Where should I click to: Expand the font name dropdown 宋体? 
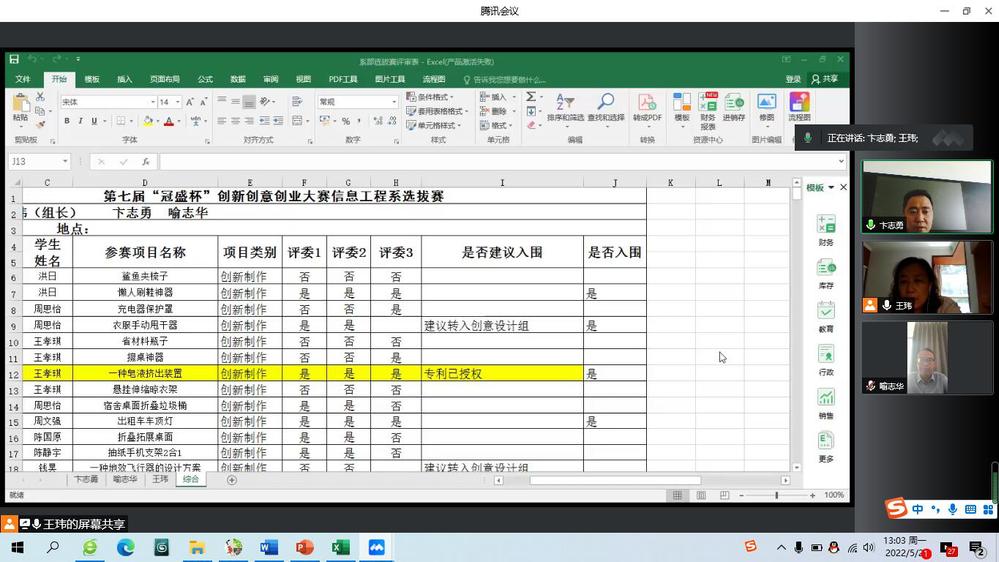[x=152, y=102]
